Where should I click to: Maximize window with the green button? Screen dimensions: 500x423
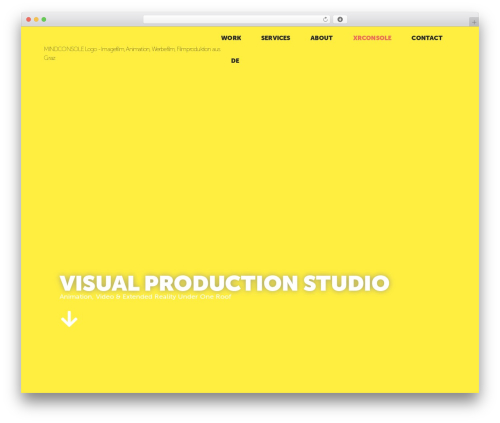44,19
